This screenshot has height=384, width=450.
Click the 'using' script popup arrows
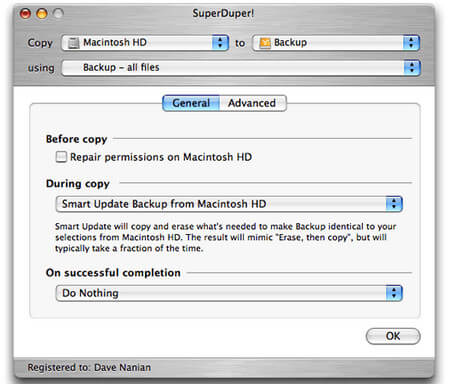click(x=412, y=68)
